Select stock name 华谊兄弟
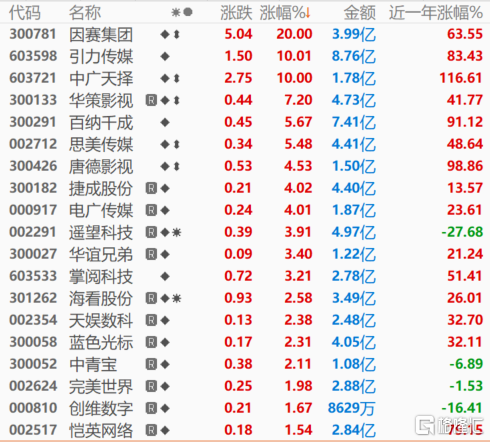The width and height of the screenshot is (490, 442). tap(101, 254)
